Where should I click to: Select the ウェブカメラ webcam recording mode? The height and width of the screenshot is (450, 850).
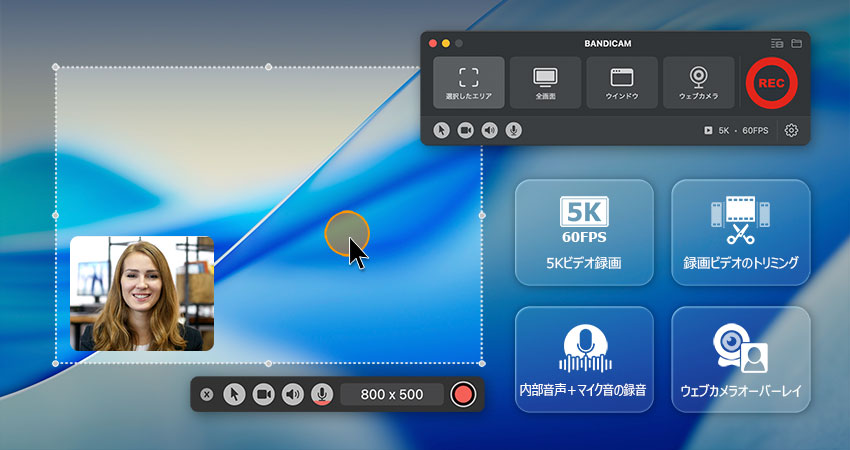(699, 82)
